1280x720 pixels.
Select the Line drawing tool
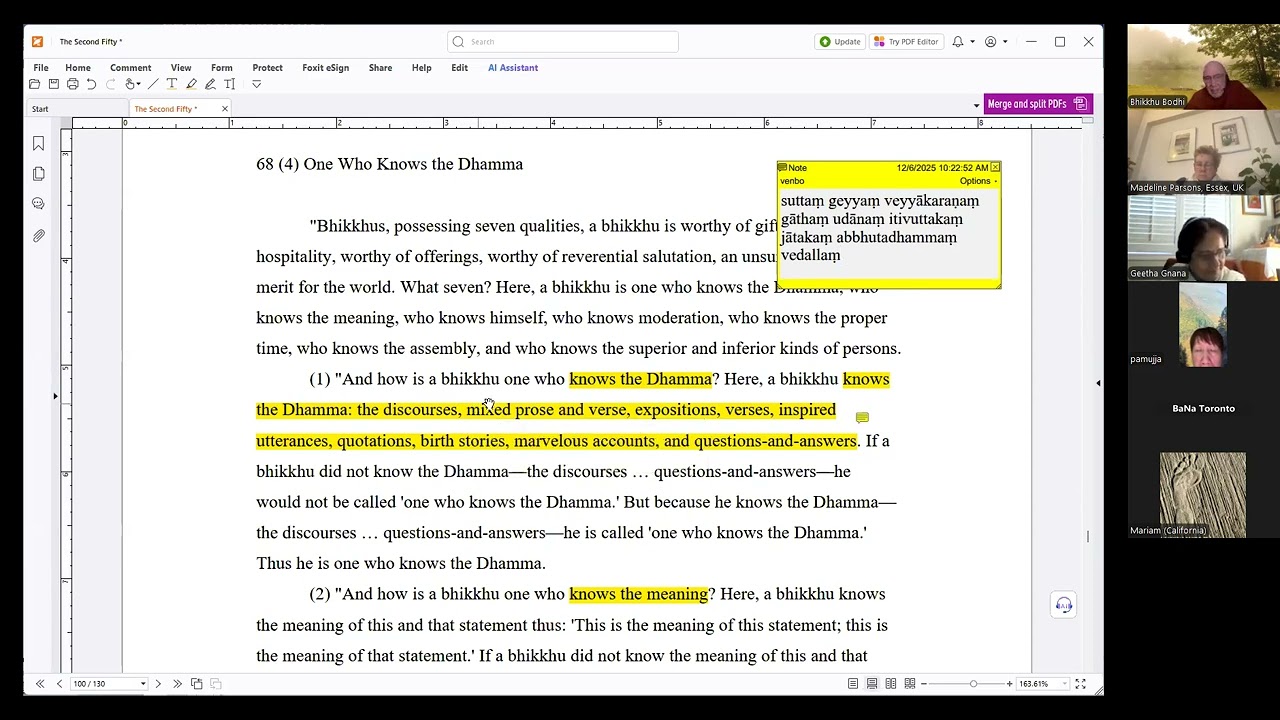pyautogui.click(x=153, y=84)
